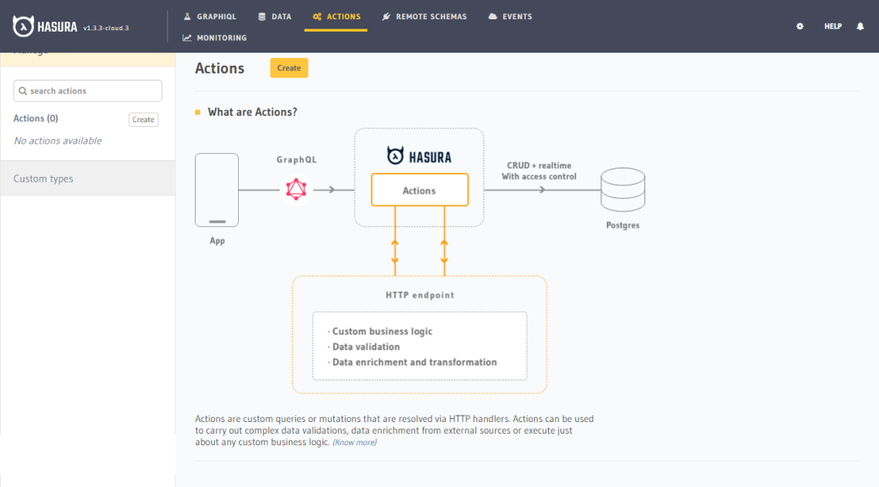Click the 'No actions available' text
Viewport: 879px width, 487px height.
pyautogui.click(x=58, y=141)
